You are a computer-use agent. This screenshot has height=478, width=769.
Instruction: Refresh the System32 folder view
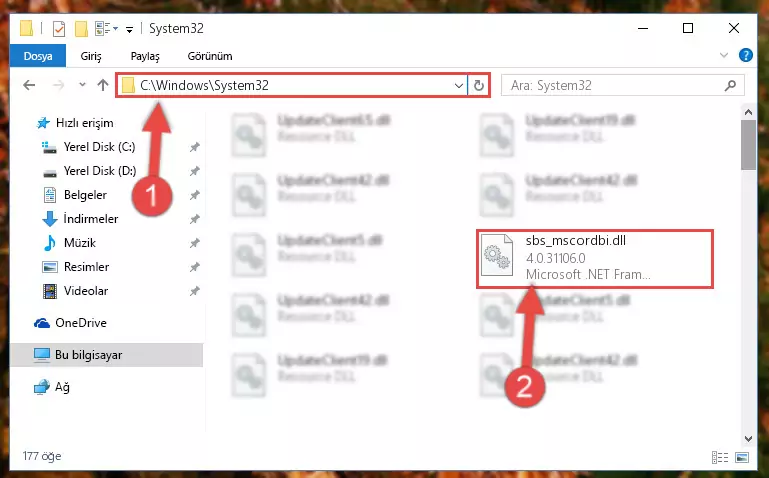point(479,85)
